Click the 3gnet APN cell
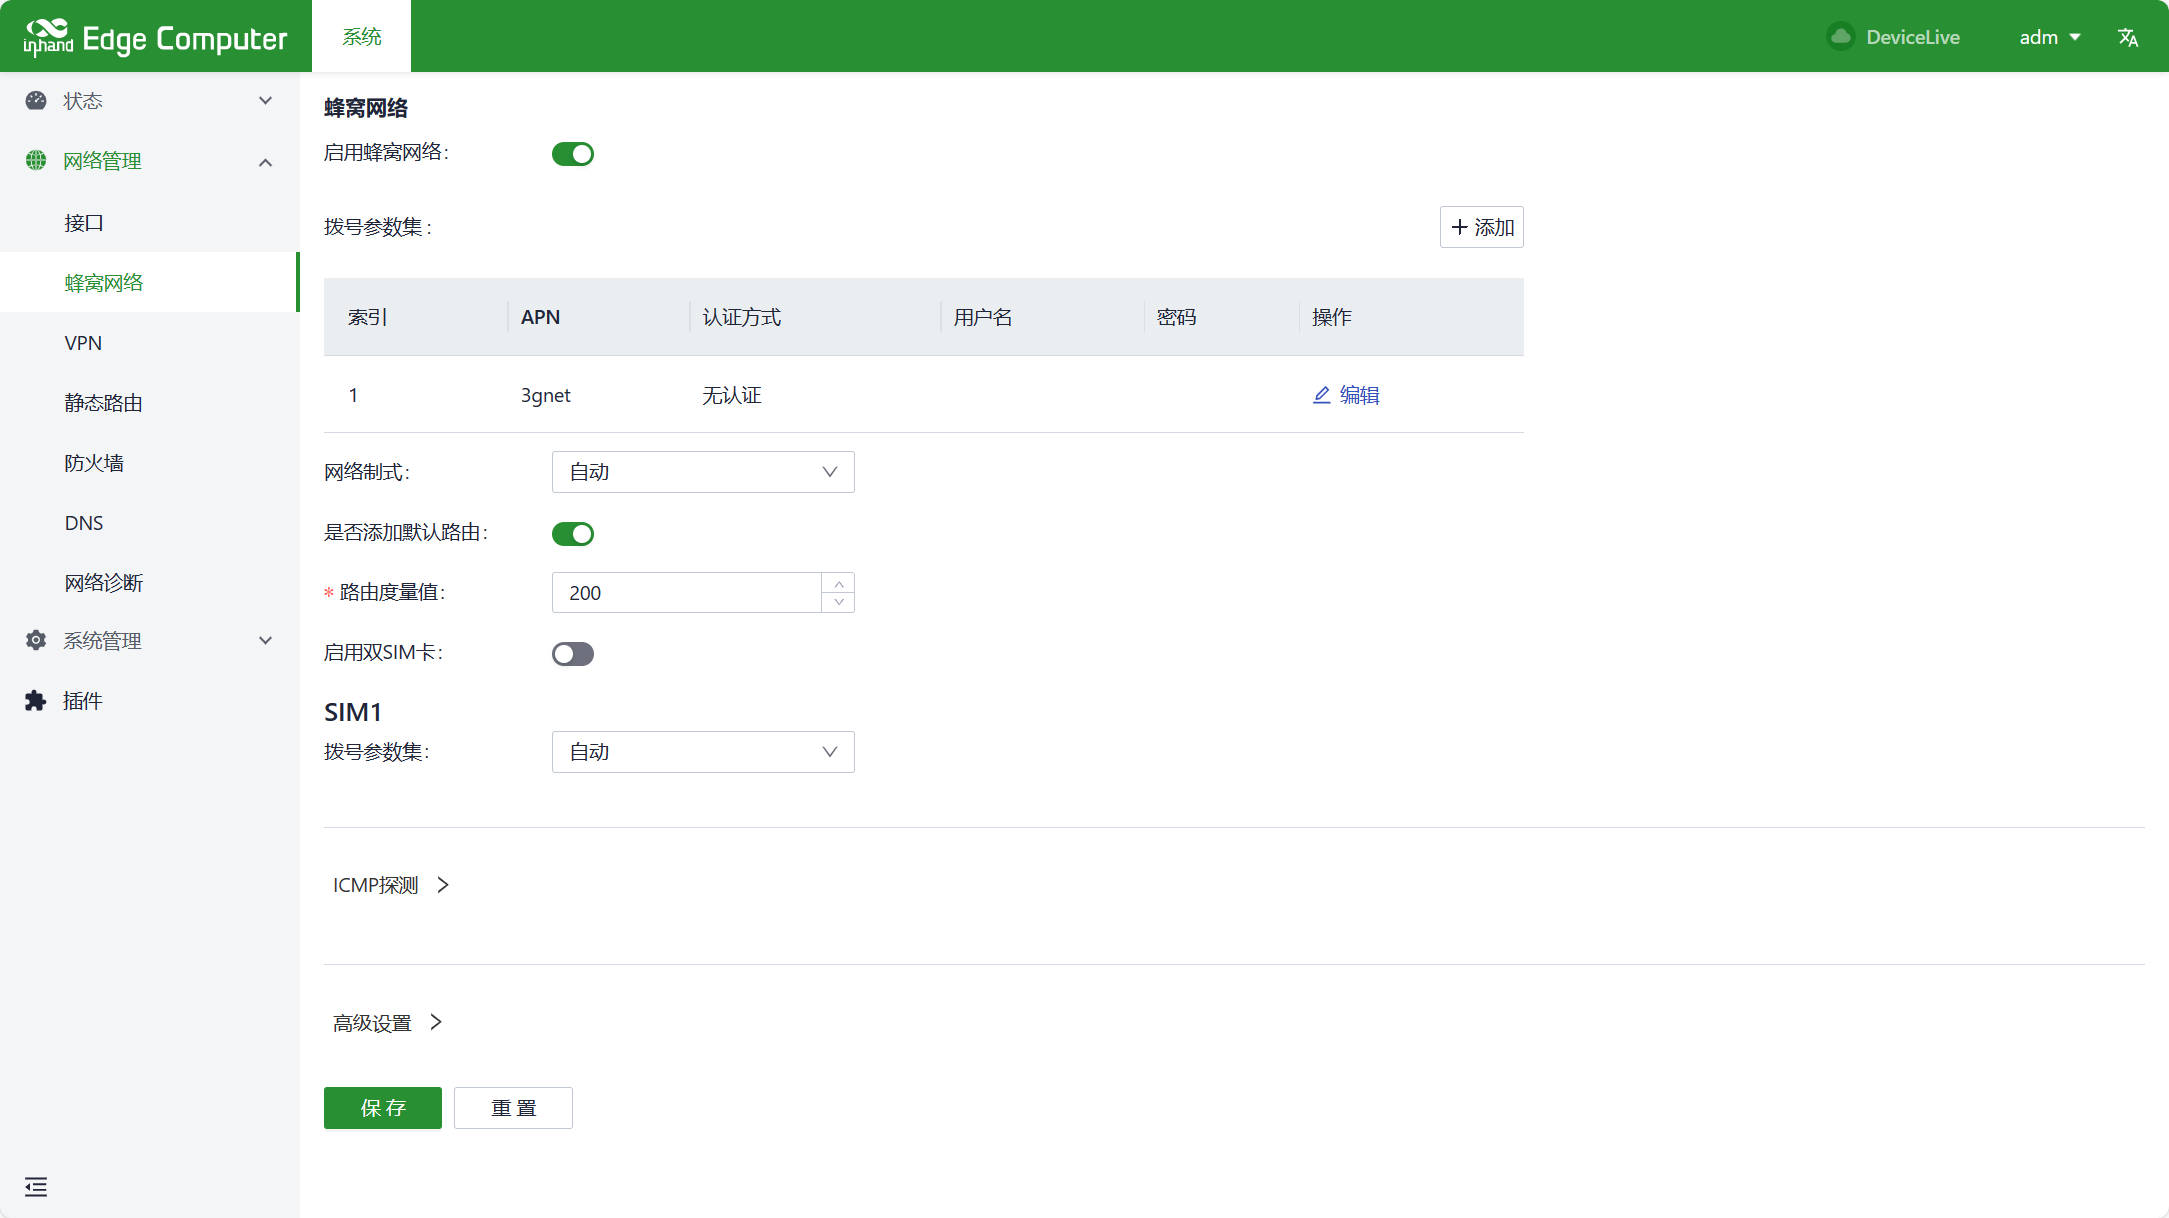Screen dimensions: 2169x1218 (x=545, y=395)
